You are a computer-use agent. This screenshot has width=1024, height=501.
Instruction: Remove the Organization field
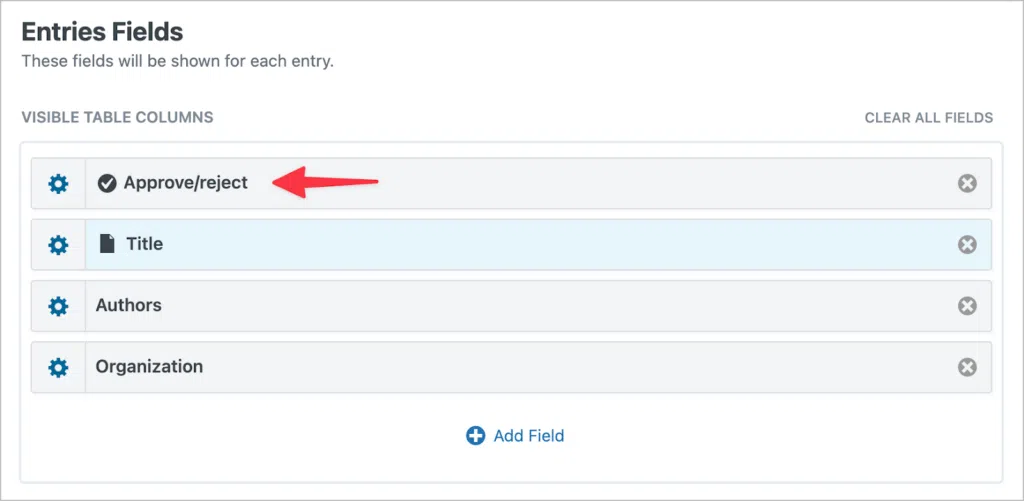(967, 367)
